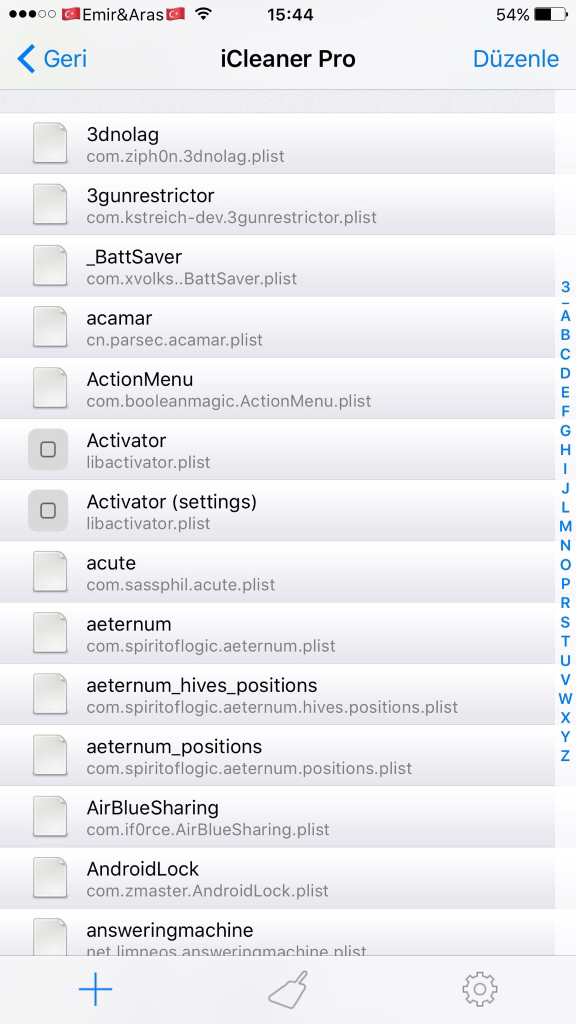The width and height of the screenshot is (576, 1024).
Task: Tap the broom clean icon
Action: point(288,989)
